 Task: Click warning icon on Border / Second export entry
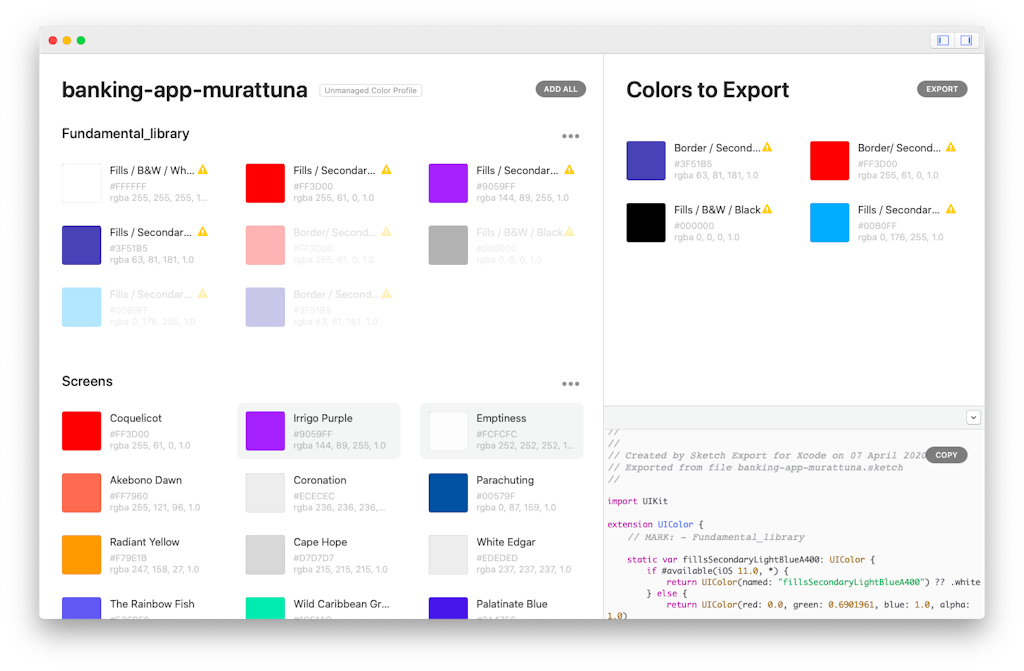767,147
